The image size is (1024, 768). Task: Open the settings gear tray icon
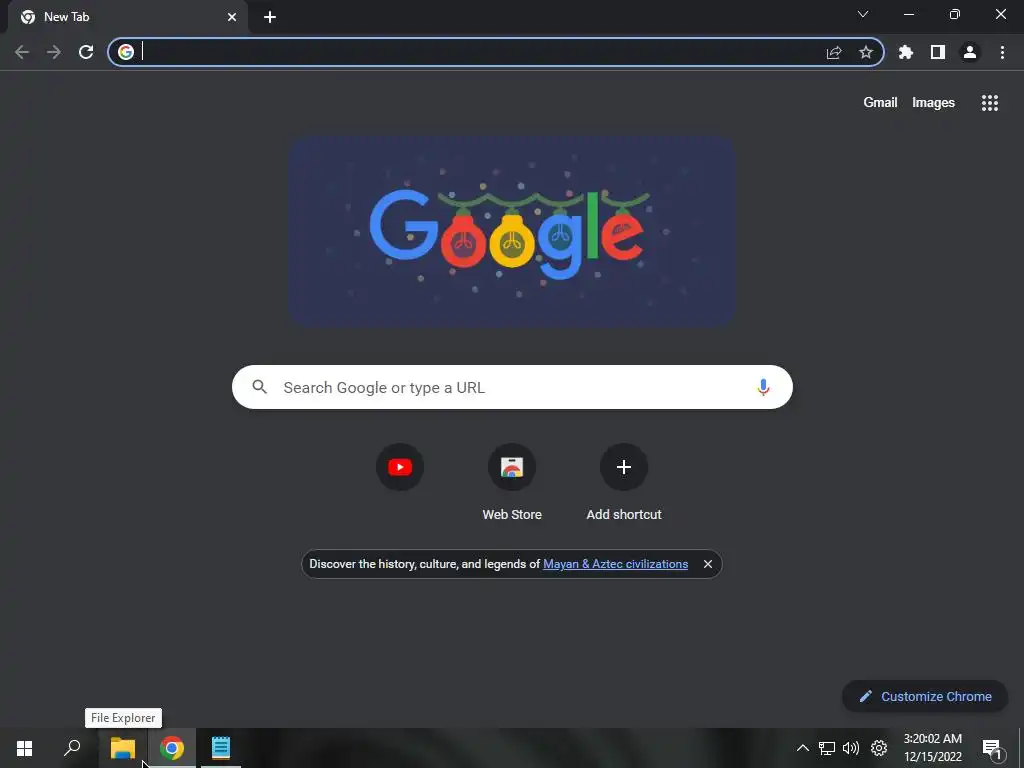[x=879, y=748]
